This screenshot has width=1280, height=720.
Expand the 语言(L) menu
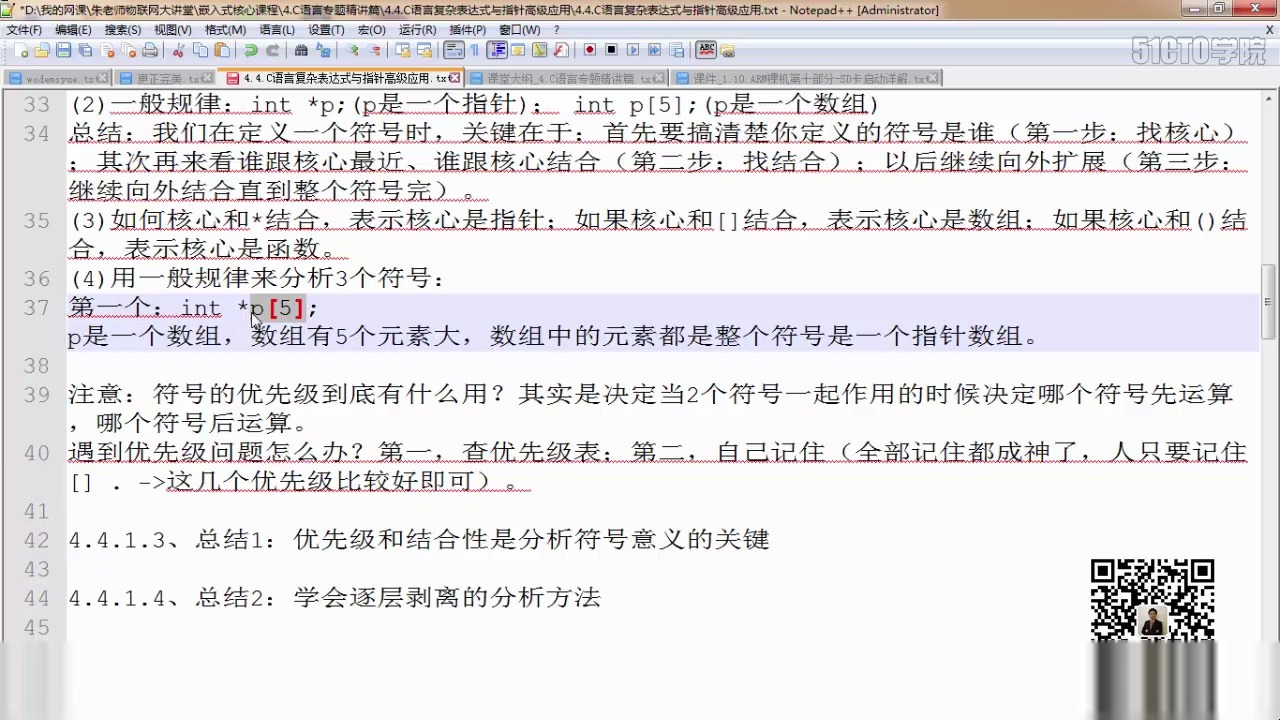(277, 30)
